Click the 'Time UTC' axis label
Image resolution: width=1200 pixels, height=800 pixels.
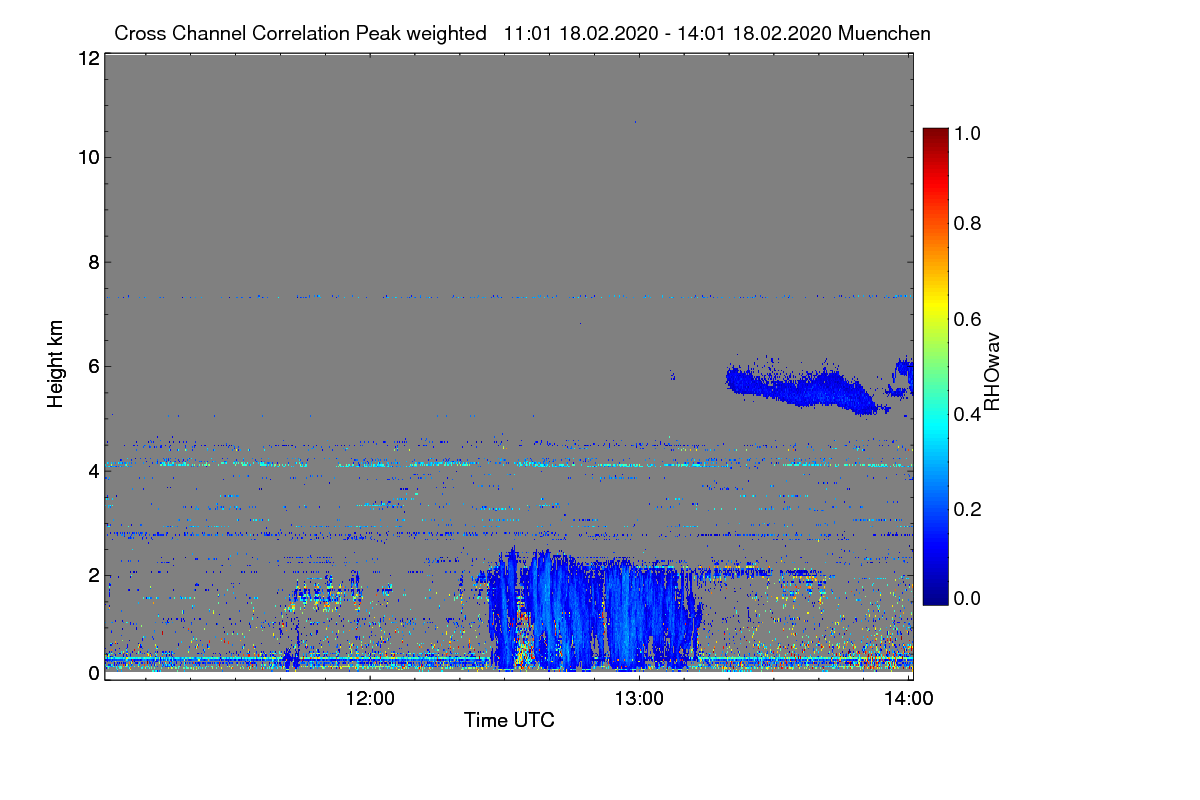click(509, 719)
